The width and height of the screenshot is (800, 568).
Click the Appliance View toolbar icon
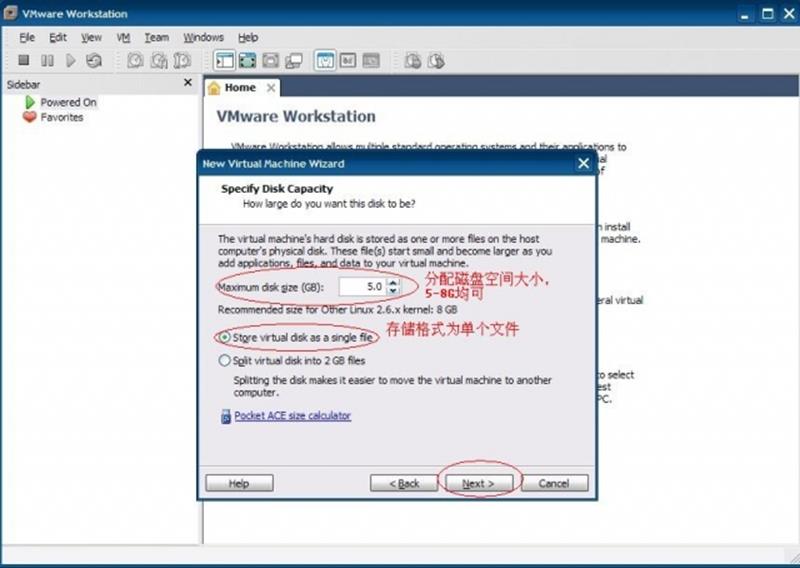[348, 61]
